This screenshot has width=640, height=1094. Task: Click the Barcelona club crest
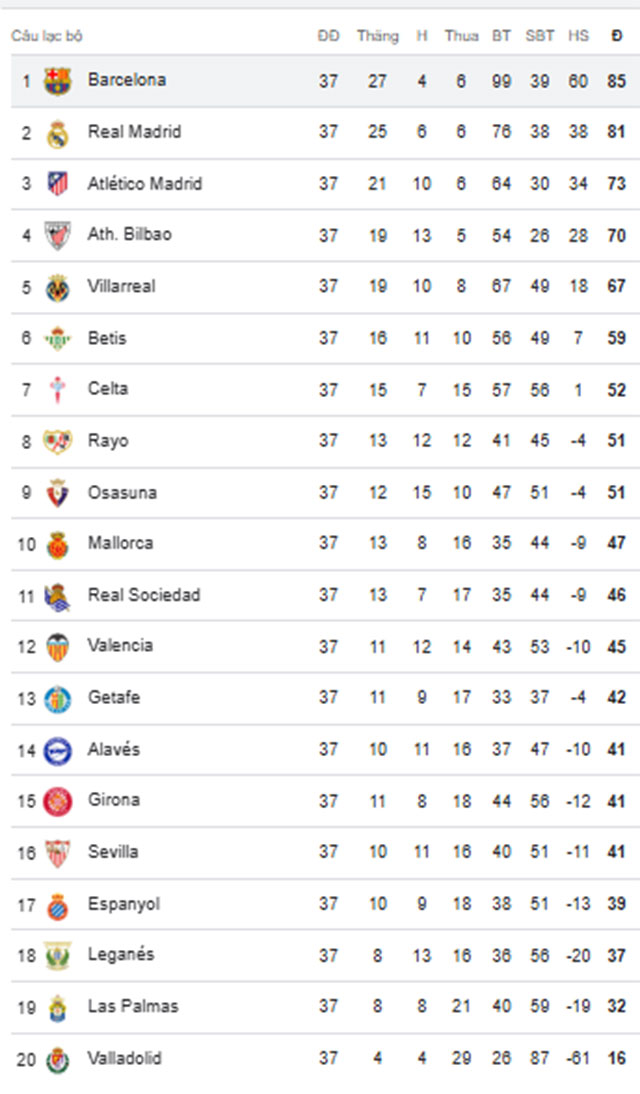tap(57, 81)
